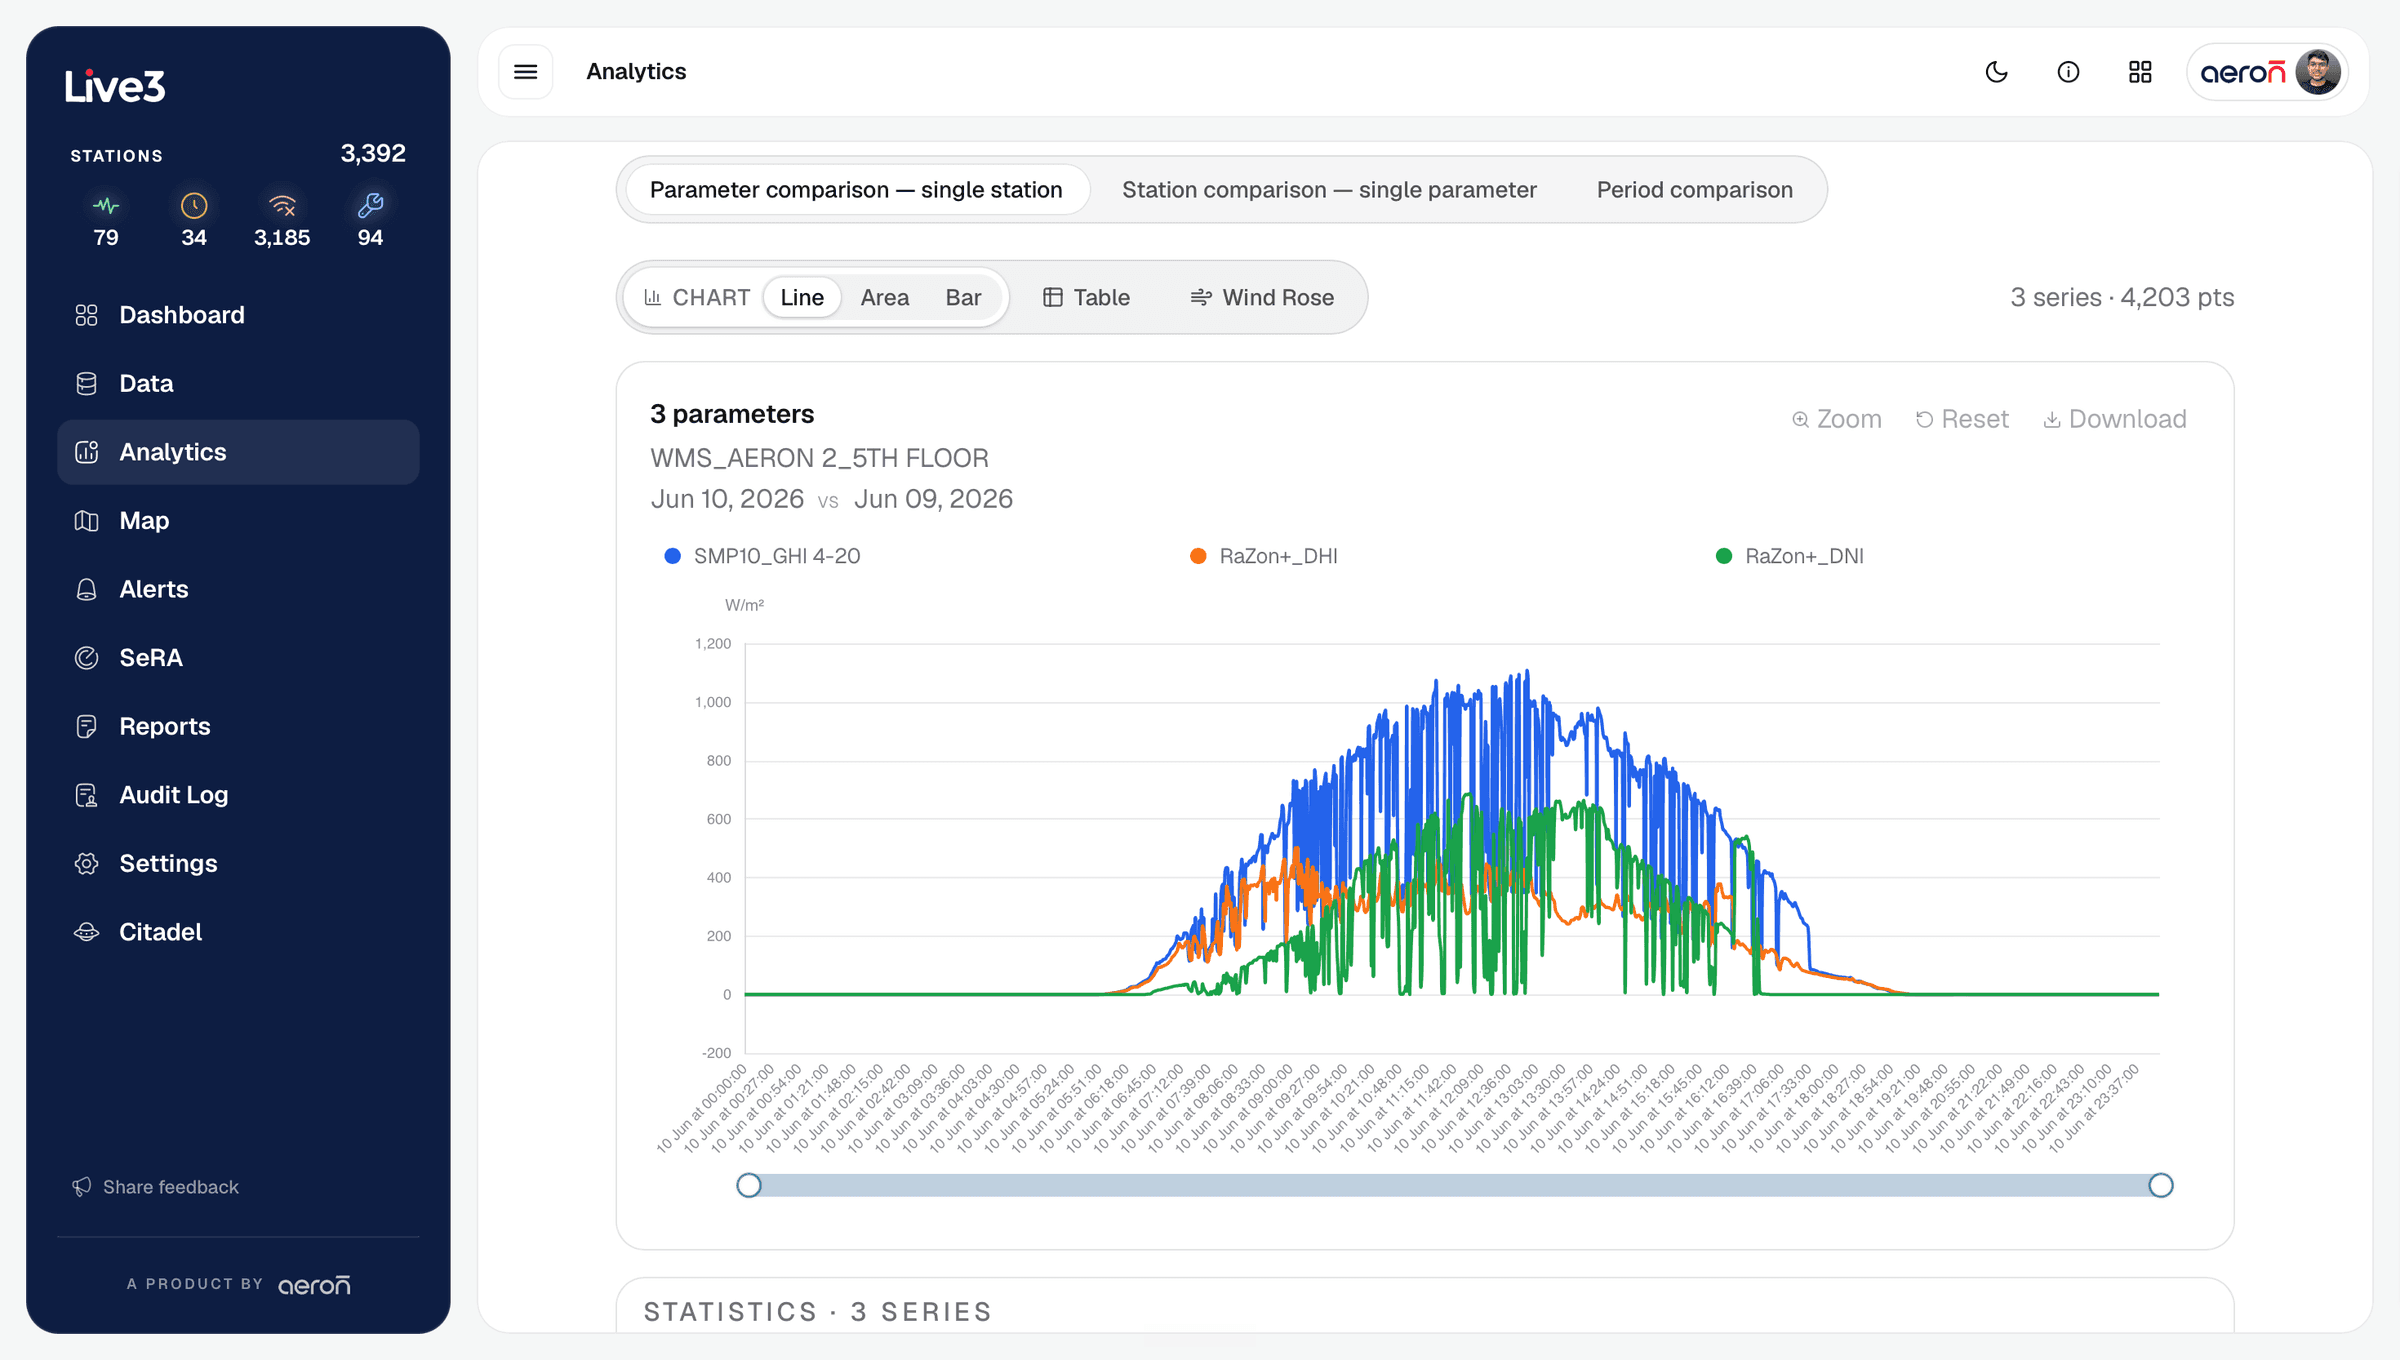Toggle dark mode moon icon
The width and height of the screenshot is (2400, 1360).
tap(1996, 72)
